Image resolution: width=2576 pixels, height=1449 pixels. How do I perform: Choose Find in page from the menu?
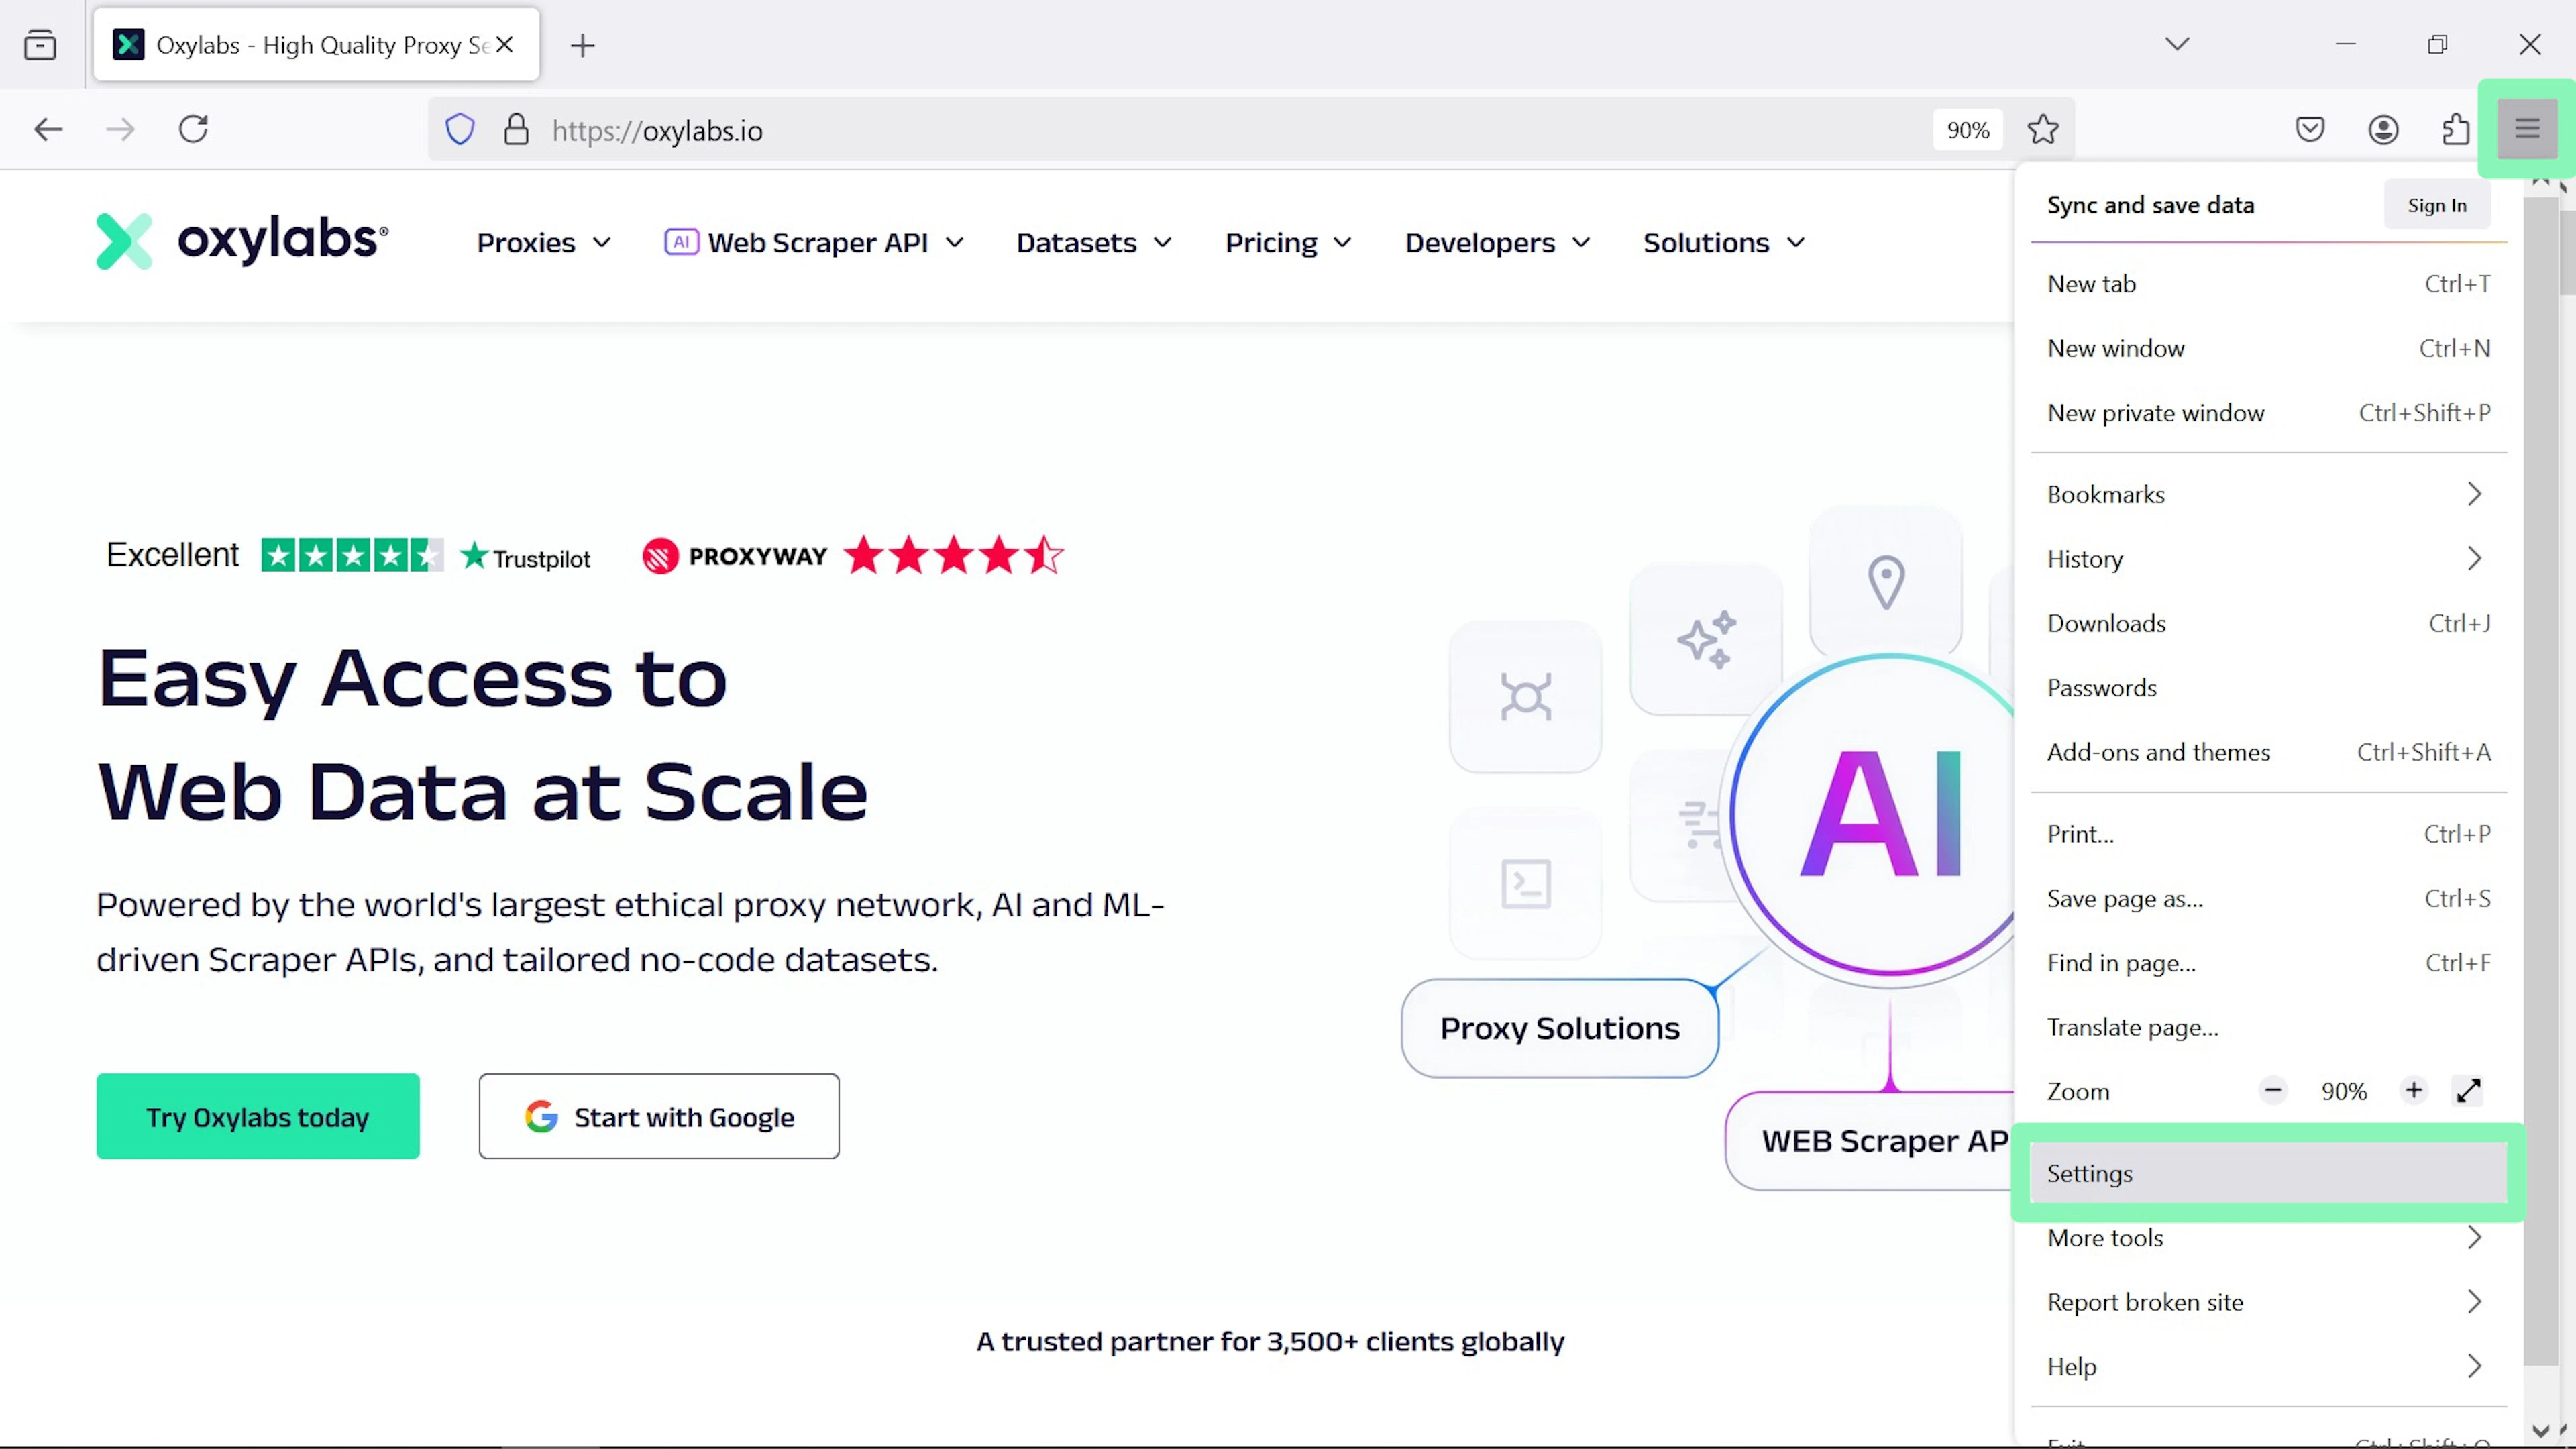2269,963
